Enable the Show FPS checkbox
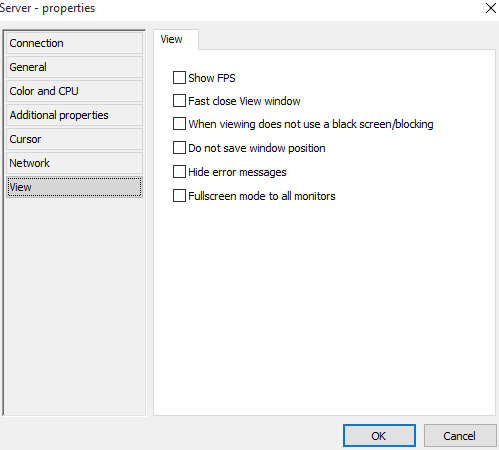499x450 pixels. pos(179,78)
